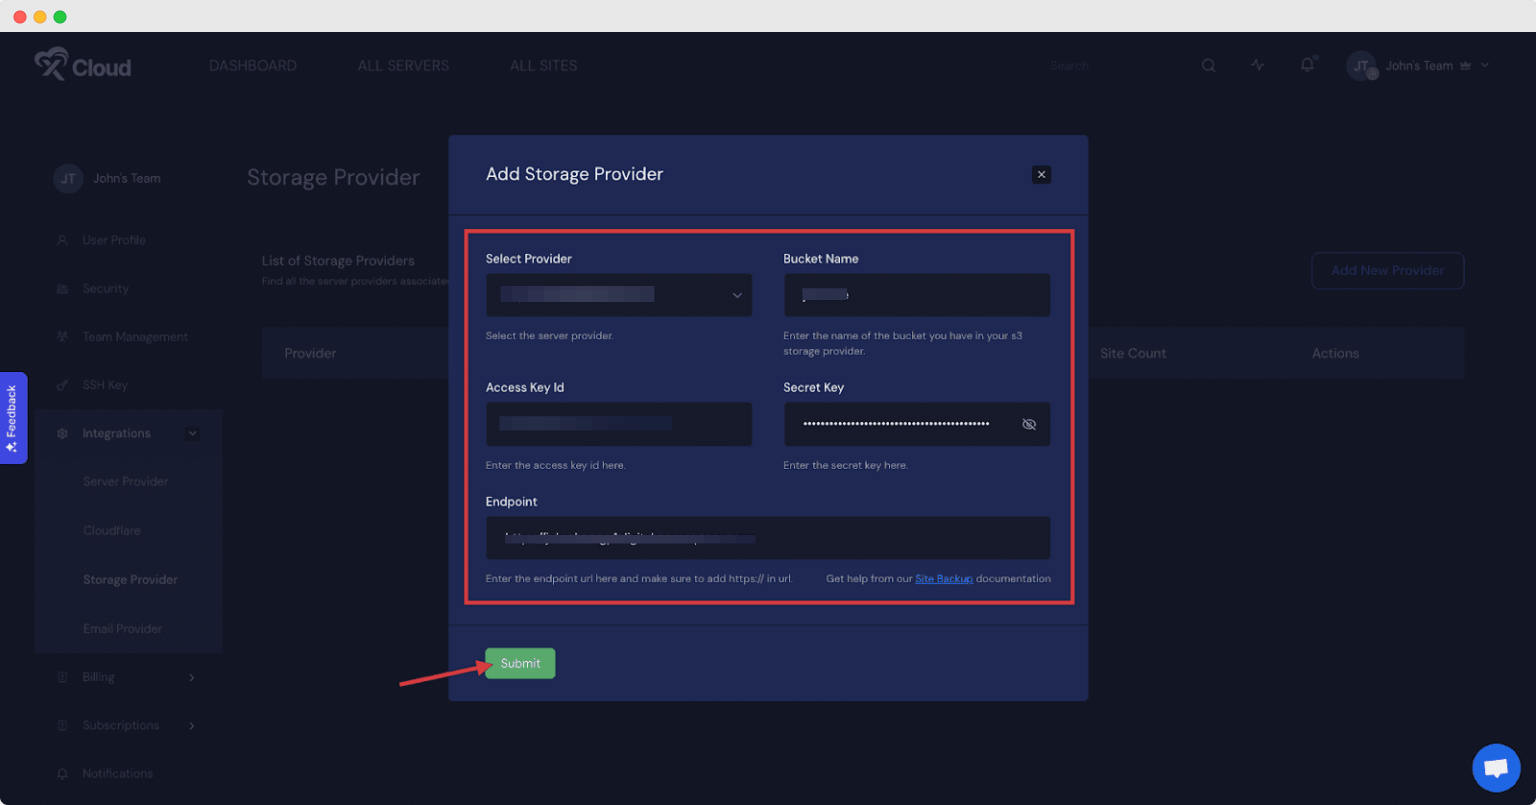Click inside the Bucket Name field
The width and height of the screenshot is (1536, 805).
tap(916, 295)
